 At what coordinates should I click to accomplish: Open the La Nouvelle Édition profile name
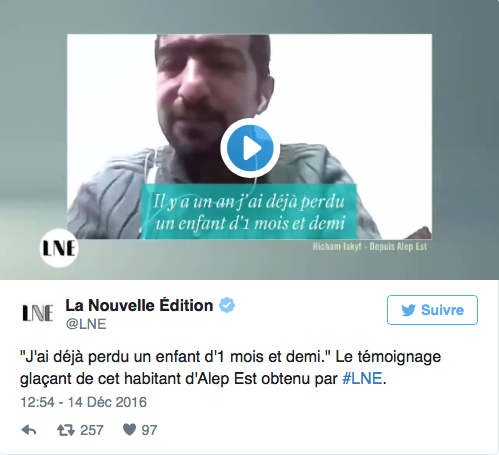click(x=139, y=305)
